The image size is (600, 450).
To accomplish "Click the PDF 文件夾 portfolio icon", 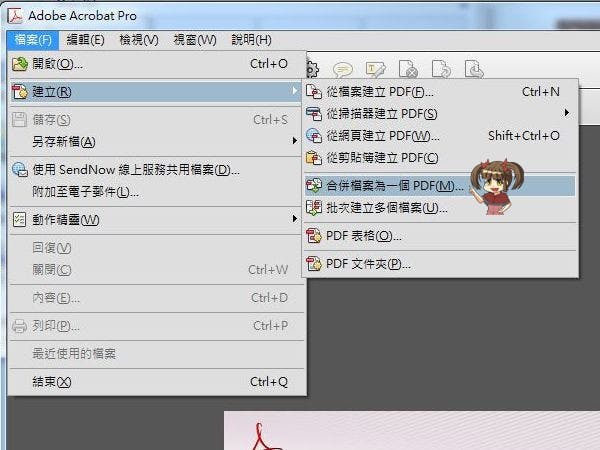I will pos(314,264).
